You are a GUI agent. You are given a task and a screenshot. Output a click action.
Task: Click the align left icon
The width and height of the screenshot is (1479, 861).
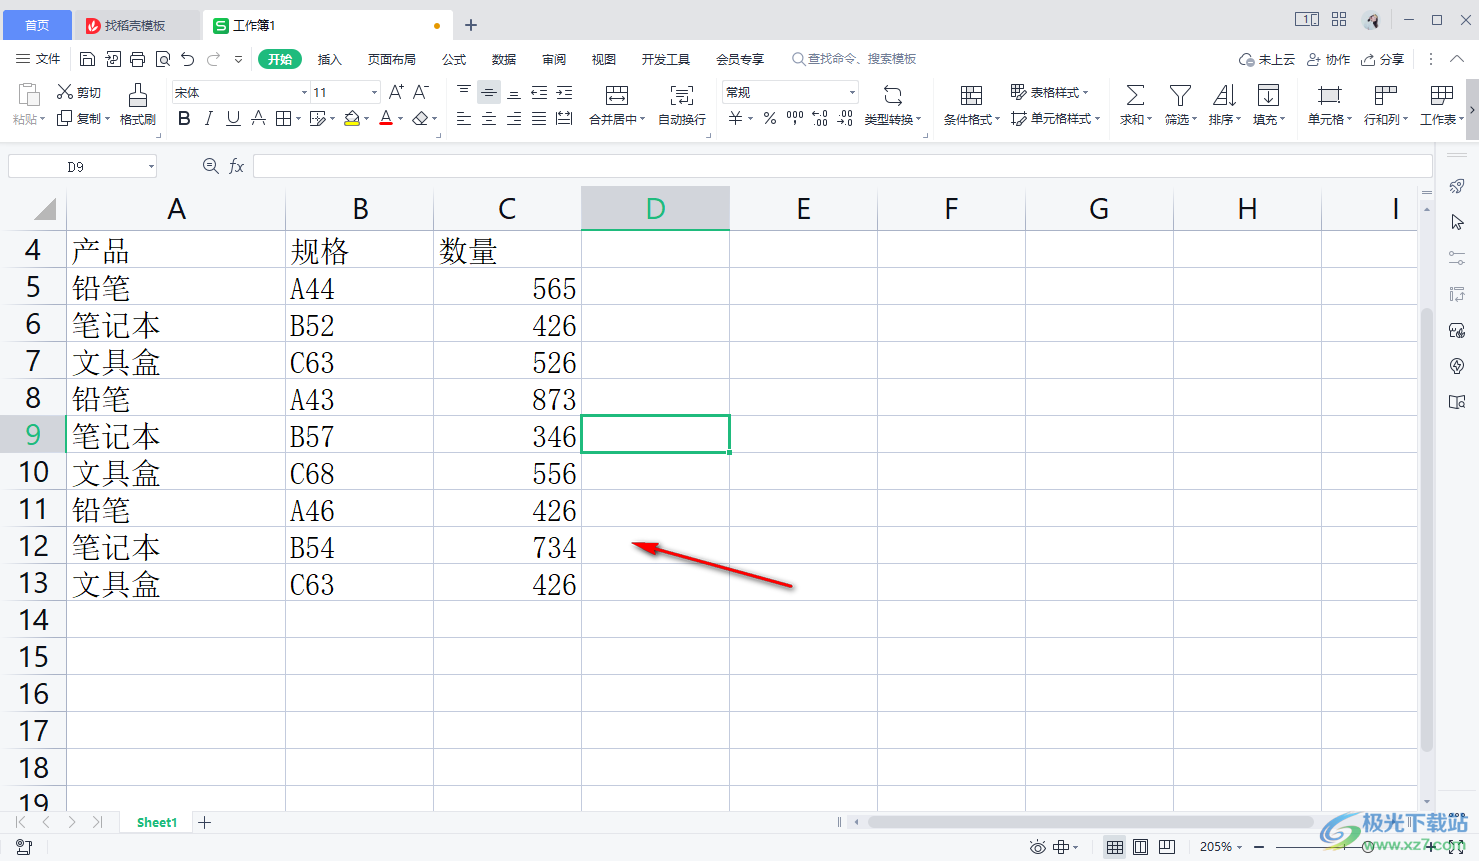point(464,119)
